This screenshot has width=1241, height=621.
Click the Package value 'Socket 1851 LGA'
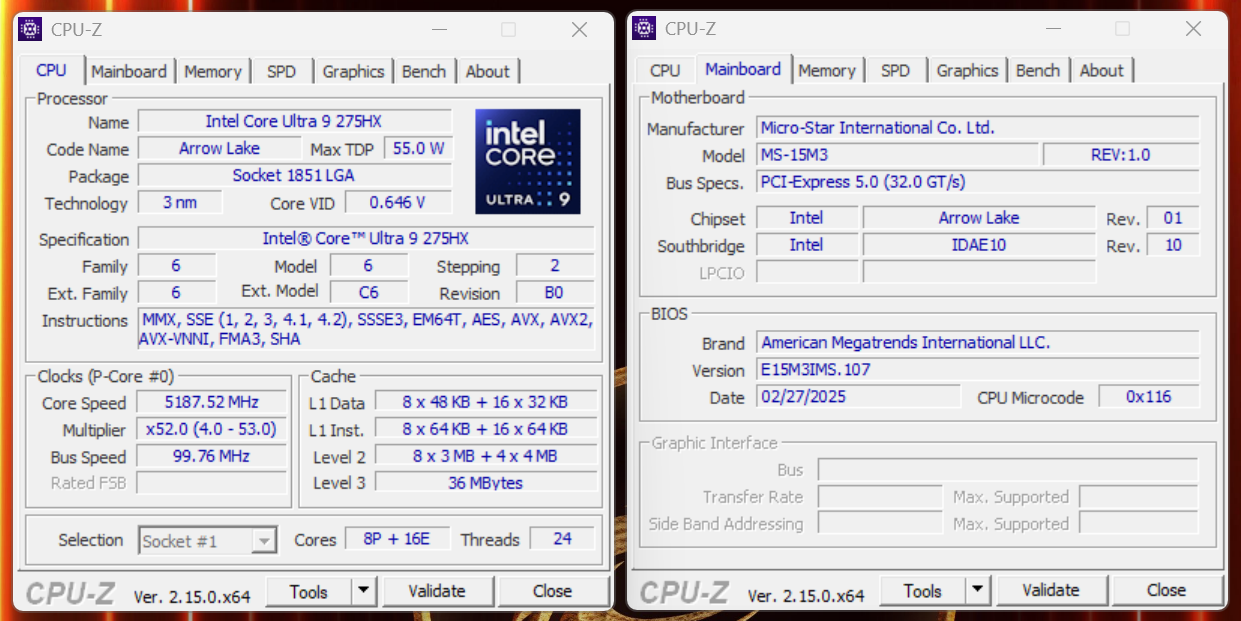294,175
